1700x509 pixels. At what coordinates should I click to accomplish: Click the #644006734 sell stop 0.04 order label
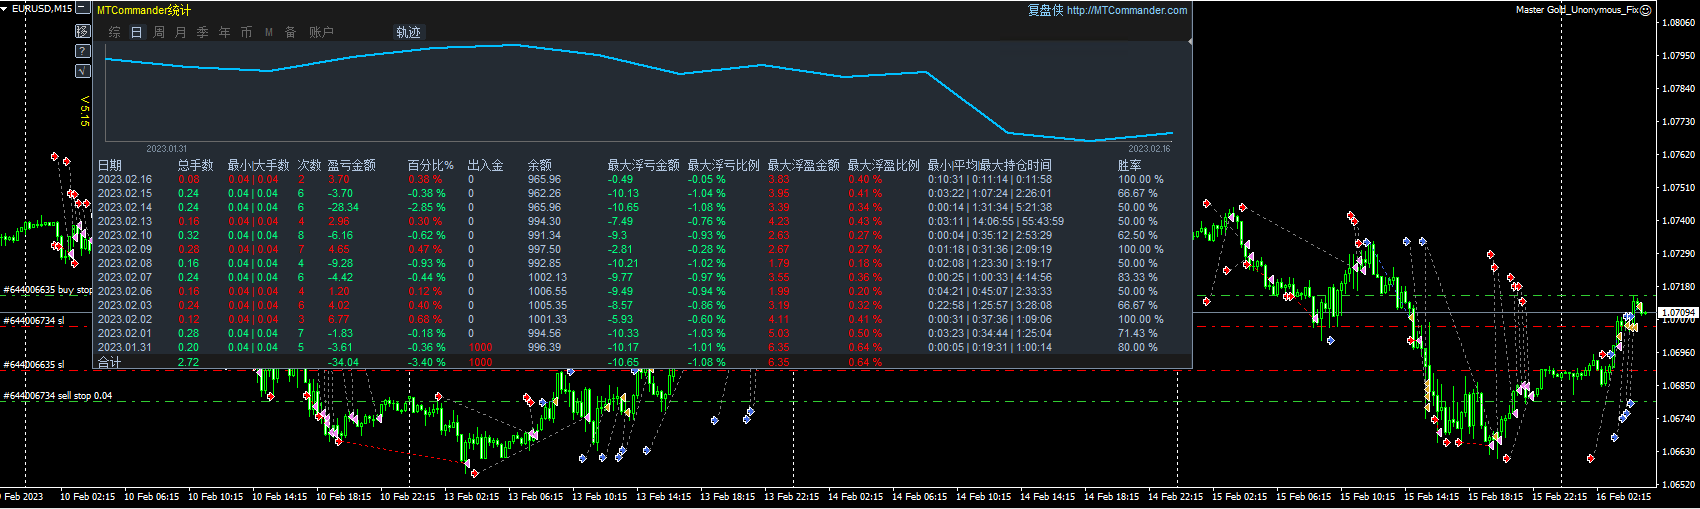(x=58, y=396)
